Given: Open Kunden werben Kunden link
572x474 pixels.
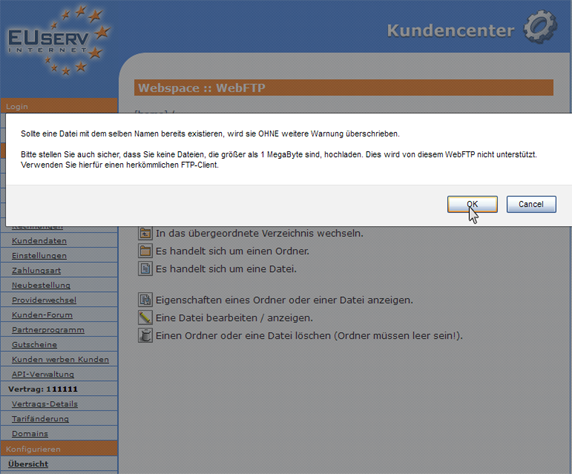Looking at the screenshot, I should pos(60,359).
